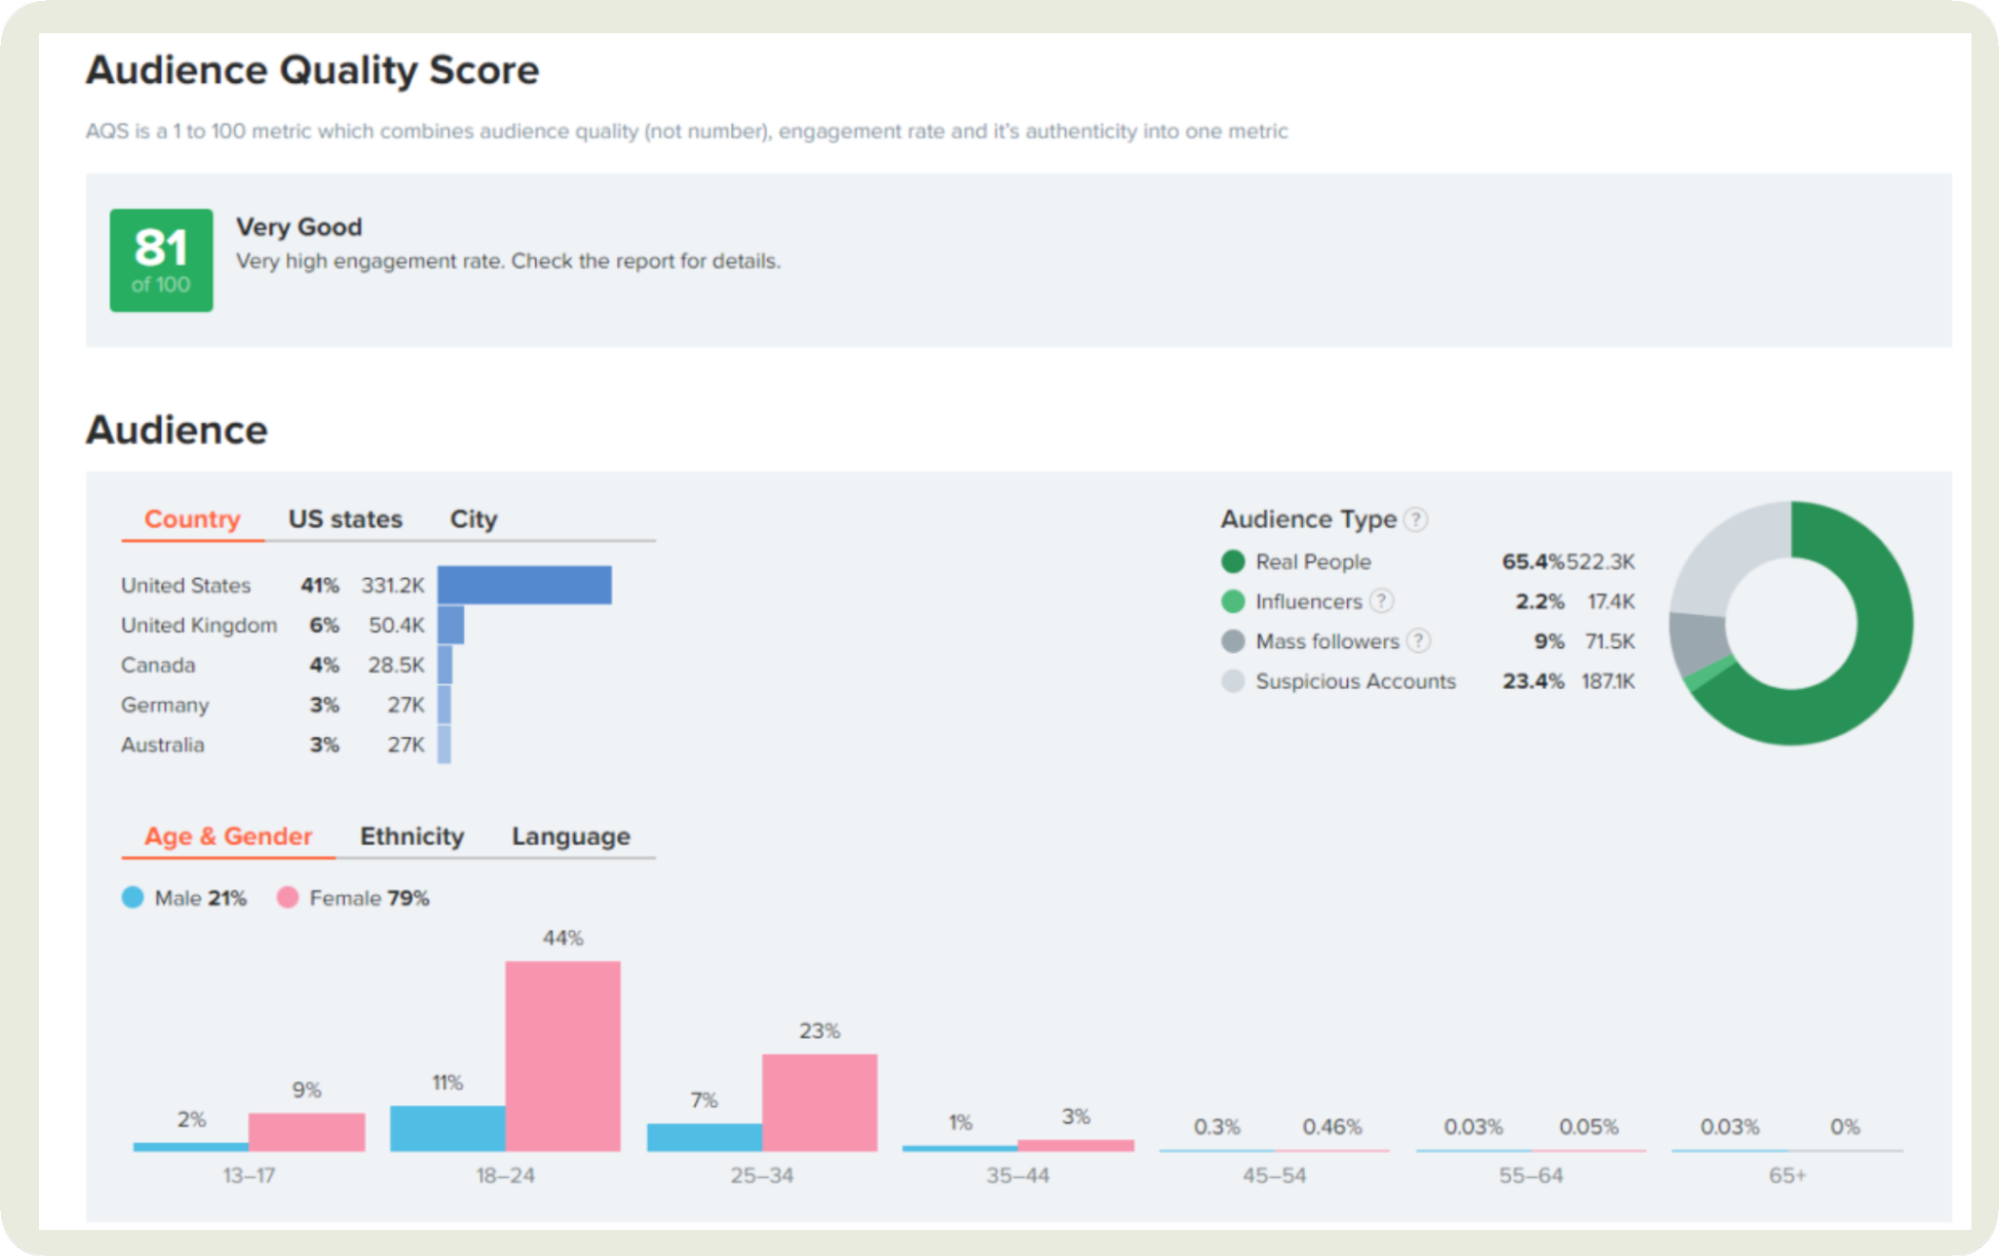
Task: Click the blue Male legend dot
Action: tap(132, 898)
